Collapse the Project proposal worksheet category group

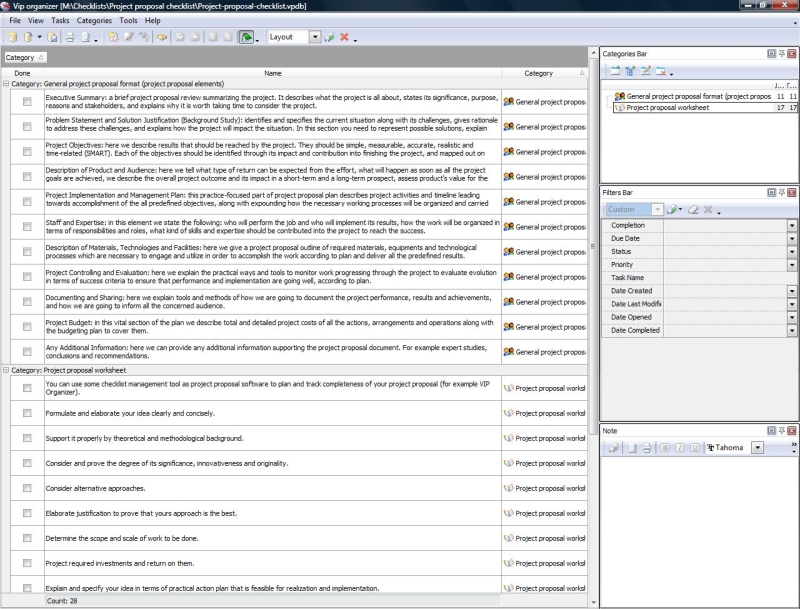click(6, 370)
